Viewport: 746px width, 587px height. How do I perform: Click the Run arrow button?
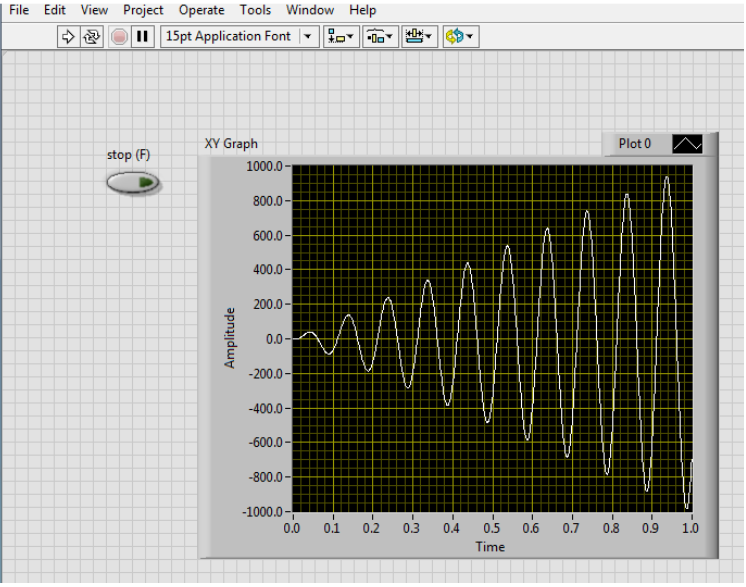coord(68,37)
